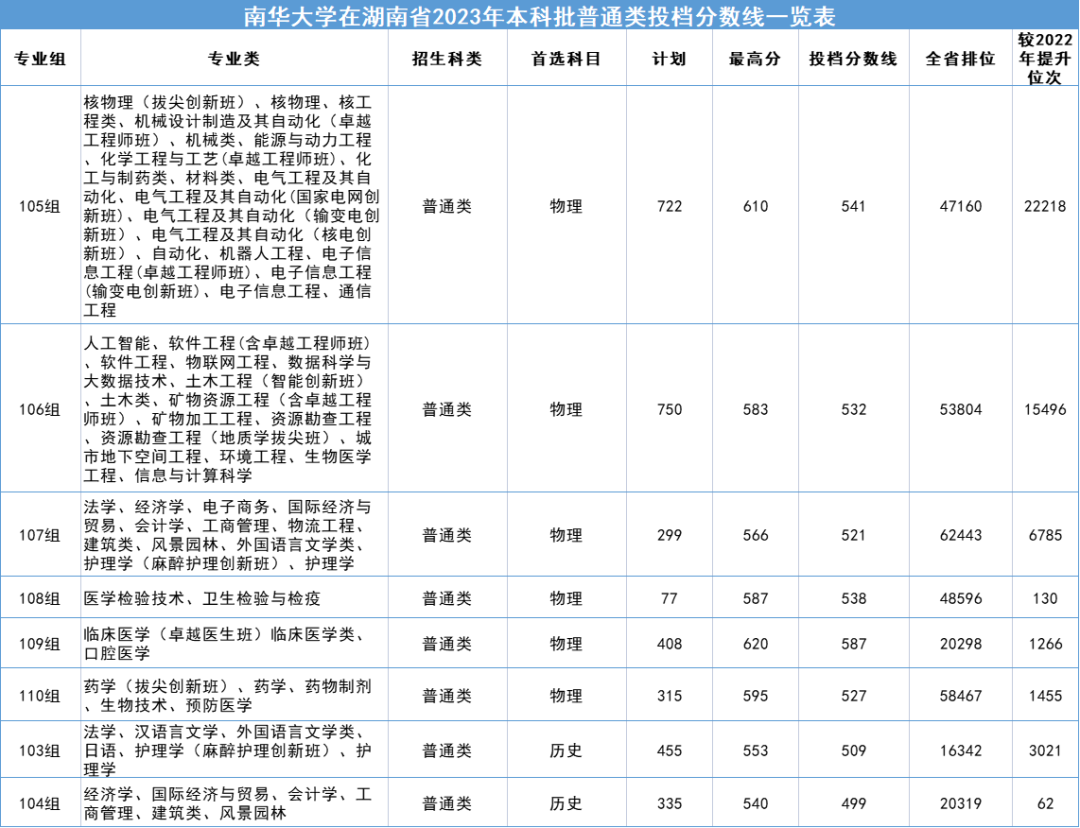Select the 全省排位 value 47160 cell

click(956, 205)
